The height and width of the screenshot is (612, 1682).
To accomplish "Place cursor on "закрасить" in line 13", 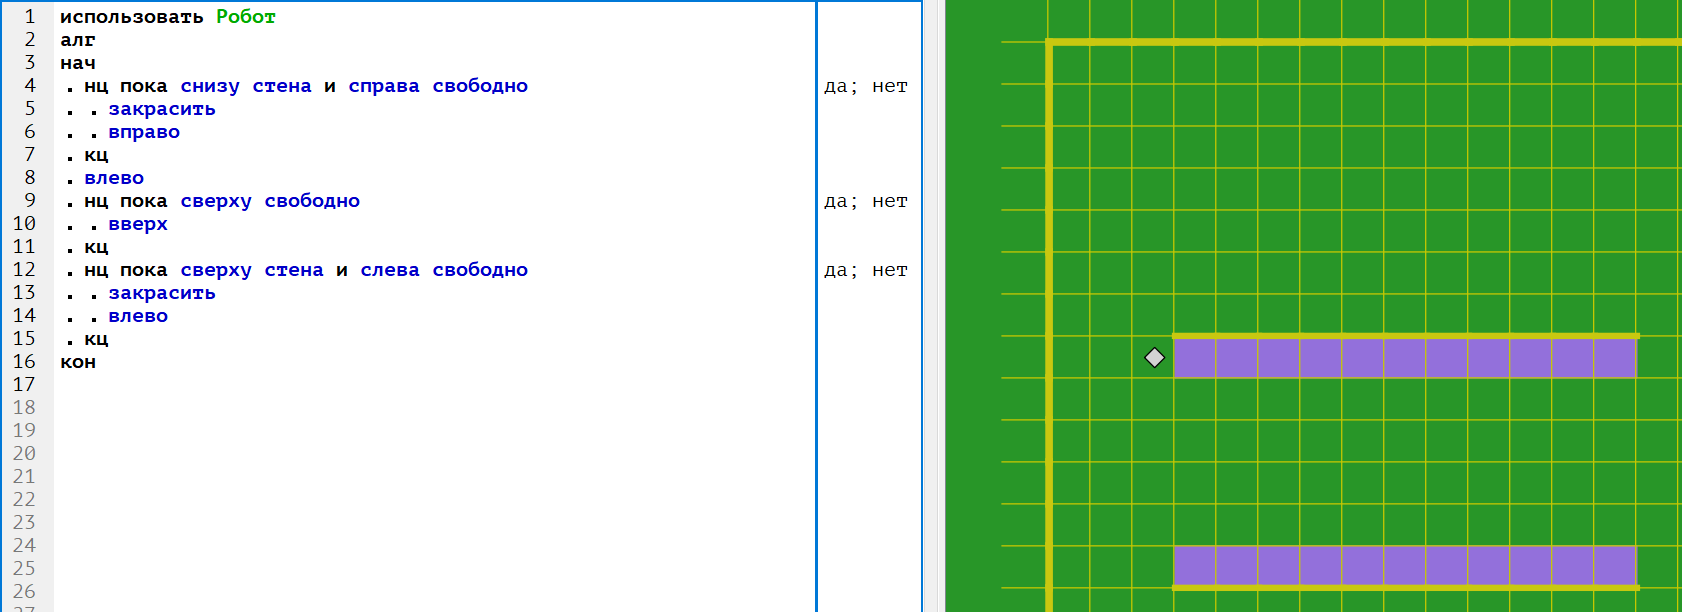I will (x=161, y=293).
